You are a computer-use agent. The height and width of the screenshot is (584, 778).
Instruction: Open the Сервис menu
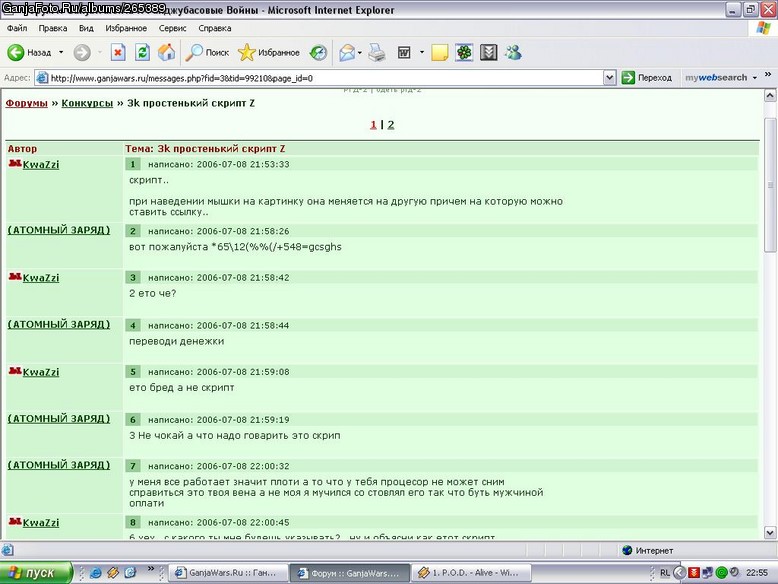coord(172,28)
